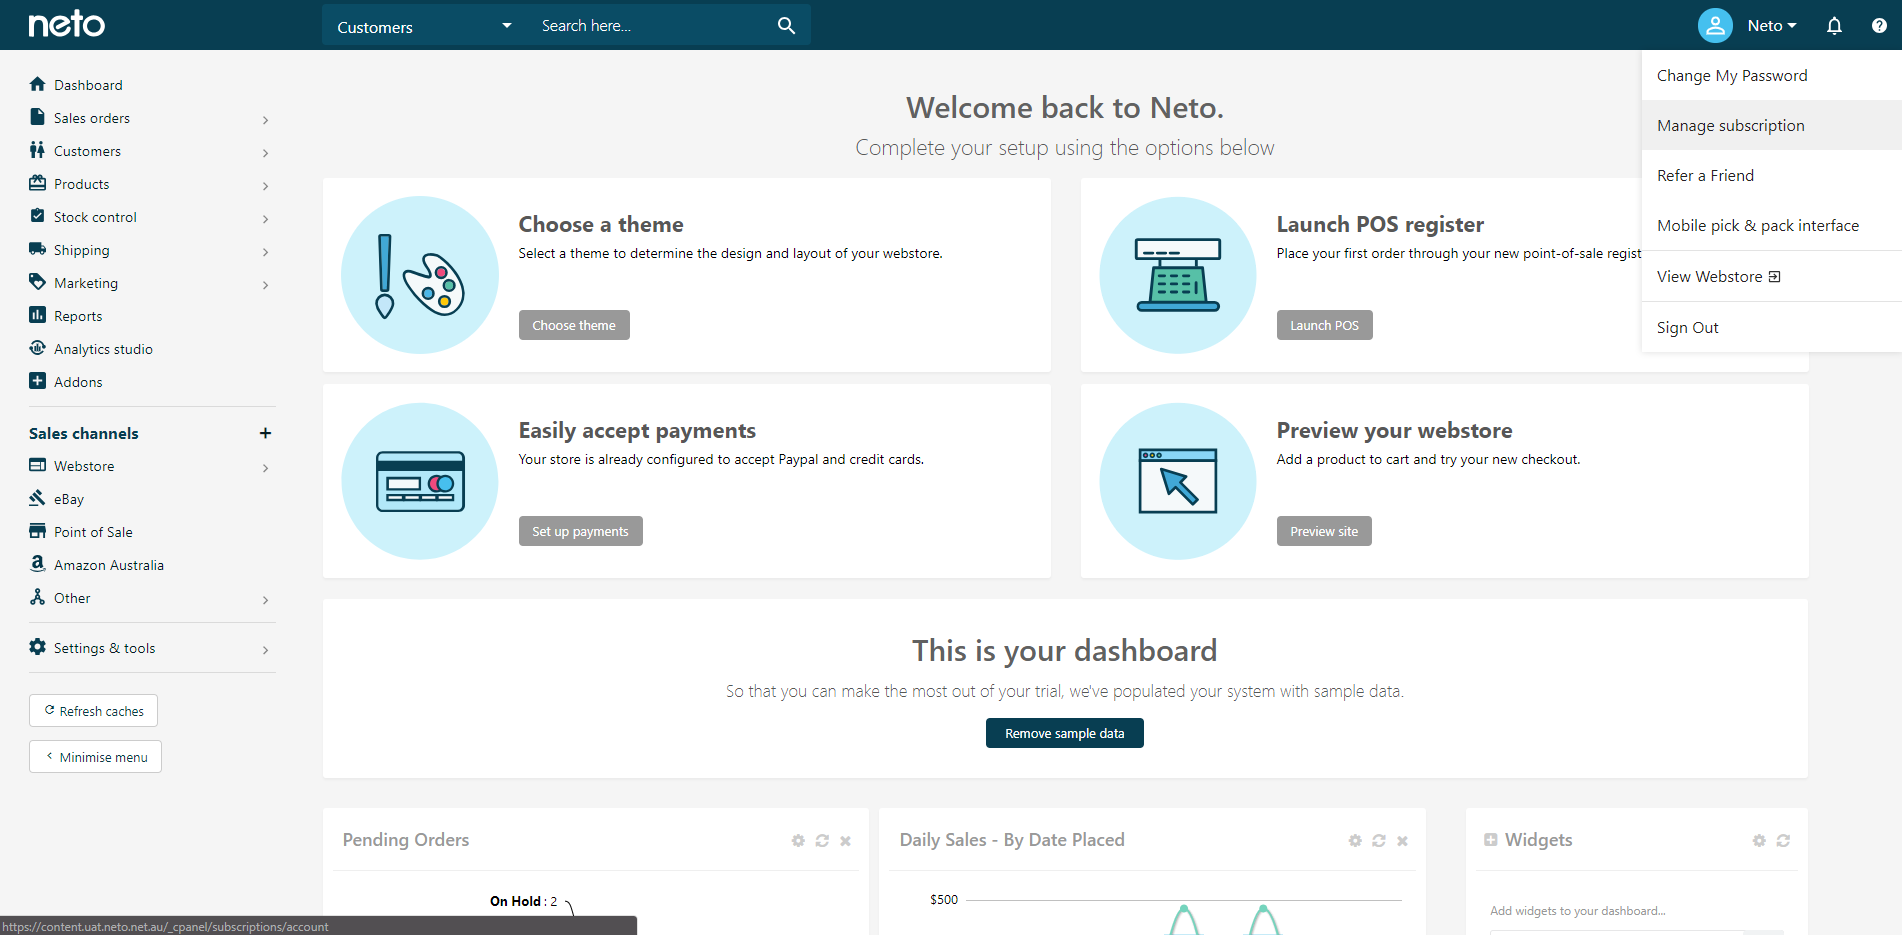
Task: Select Refer a Friend
Action: tap(1771, 175)
